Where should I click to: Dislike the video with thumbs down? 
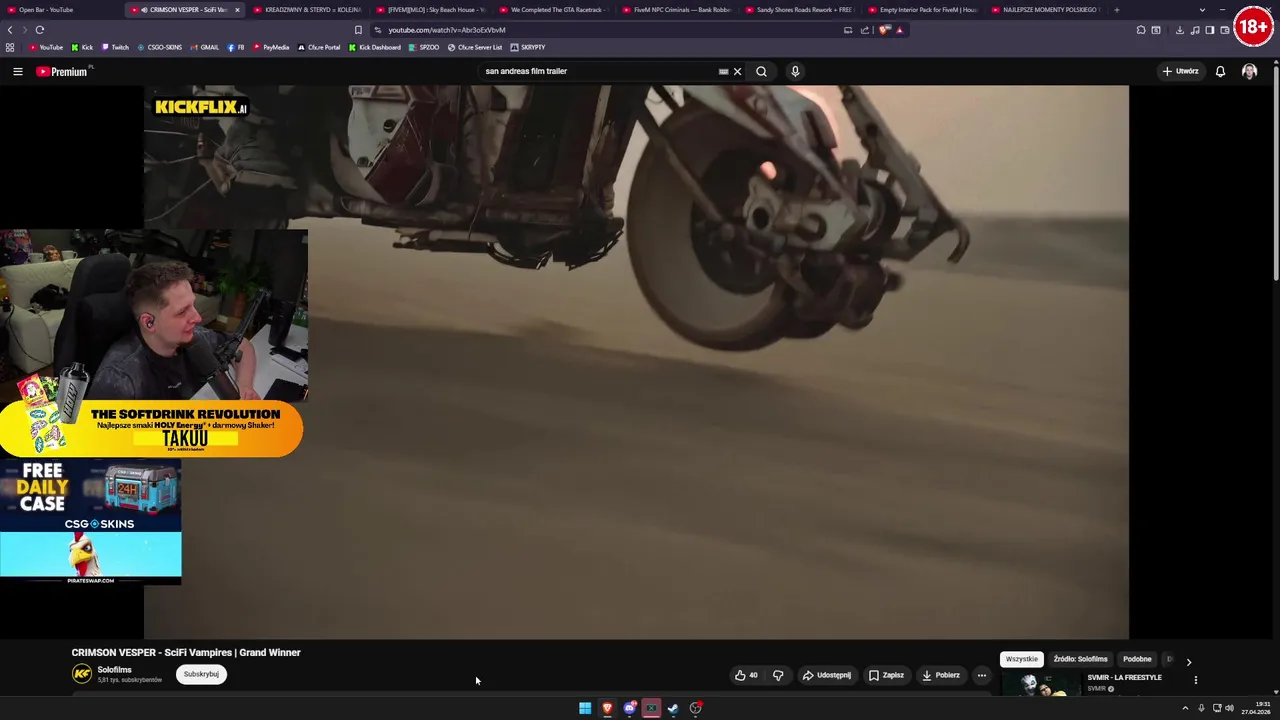(778, 675)
